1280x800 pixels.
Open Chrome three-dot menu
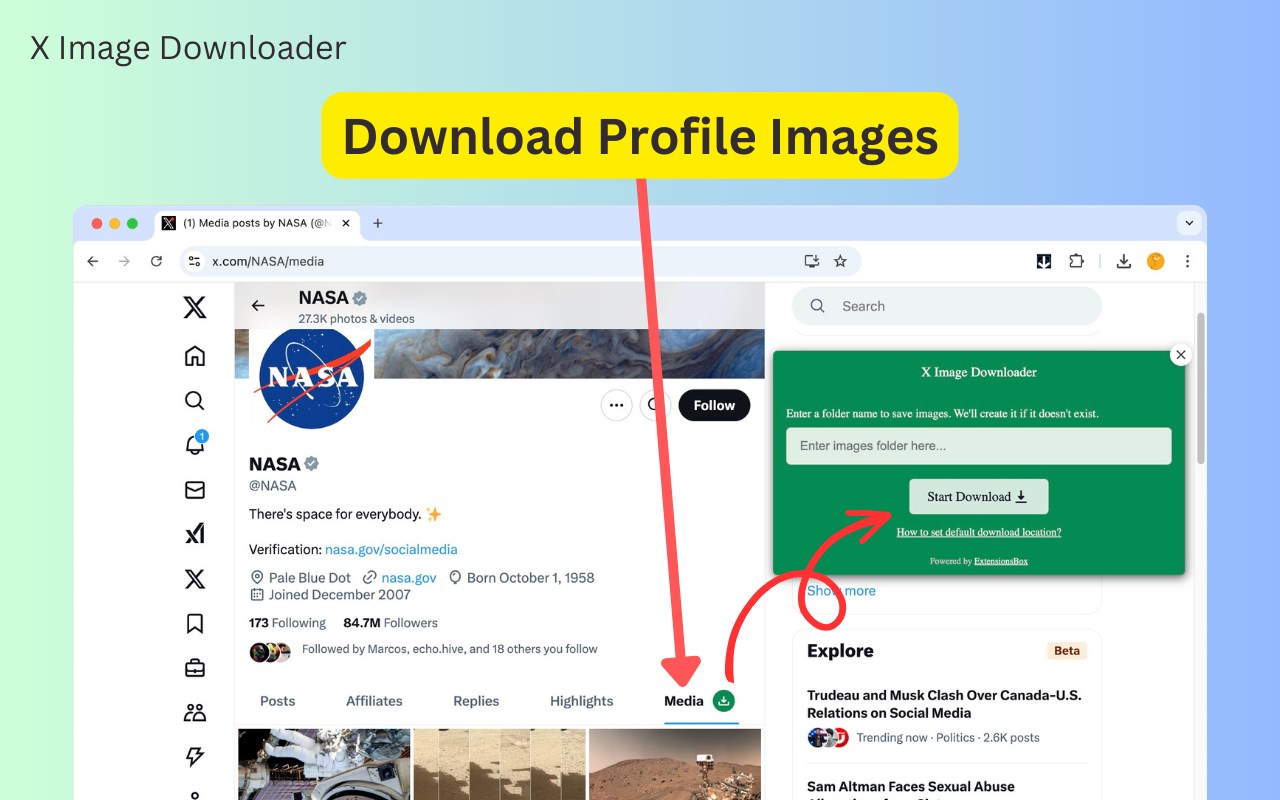pos(1187,261)
